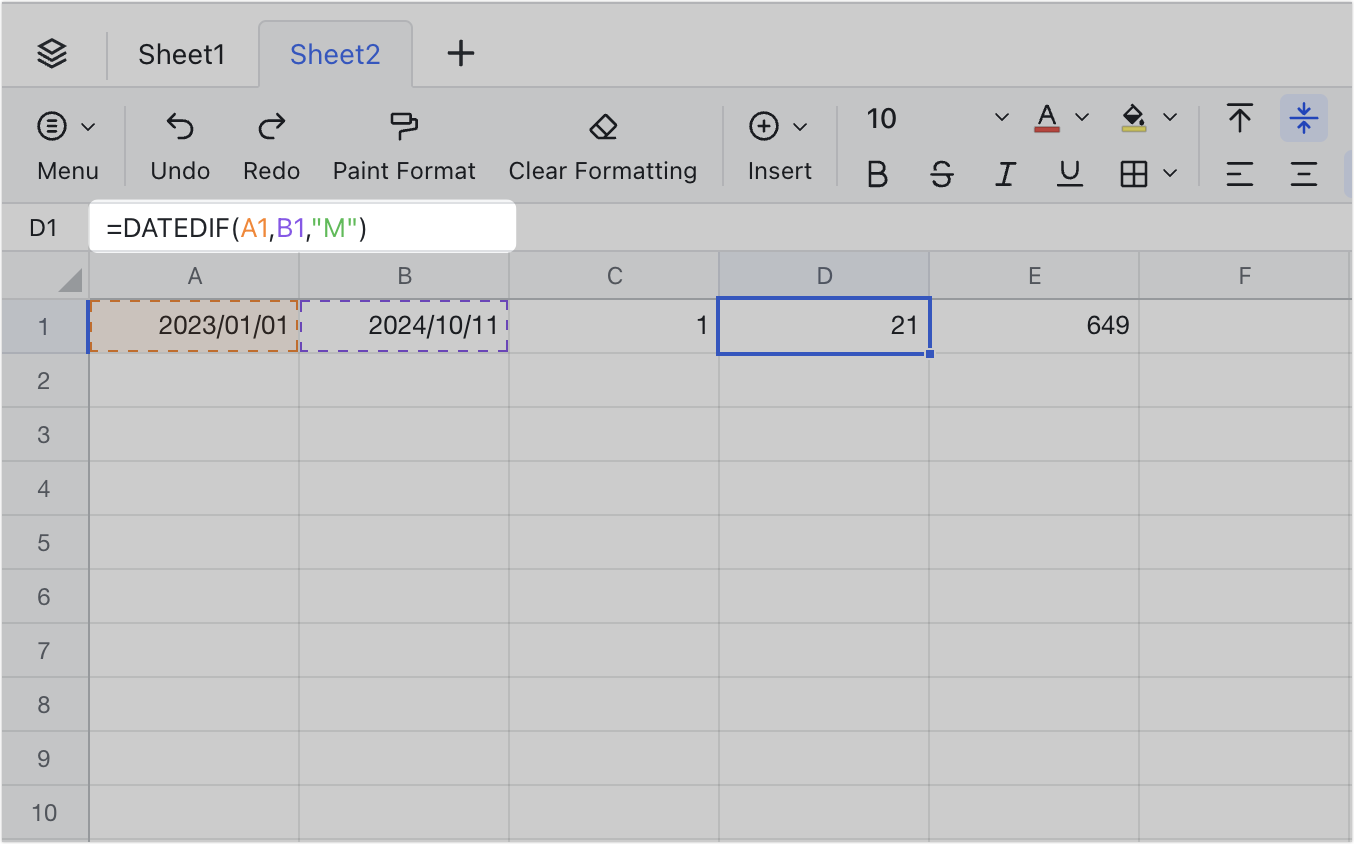Expand the borders dropdown arrow
Image resolution: width=1354 pixels, height=844 pixels.
point(1170,175)
